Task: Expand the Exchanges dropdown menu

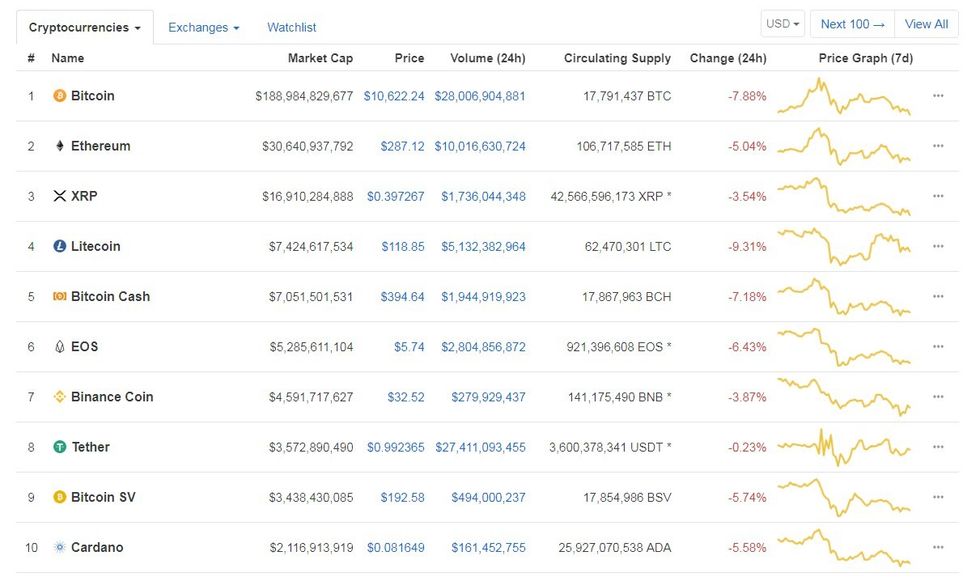Action: point(203,27)
